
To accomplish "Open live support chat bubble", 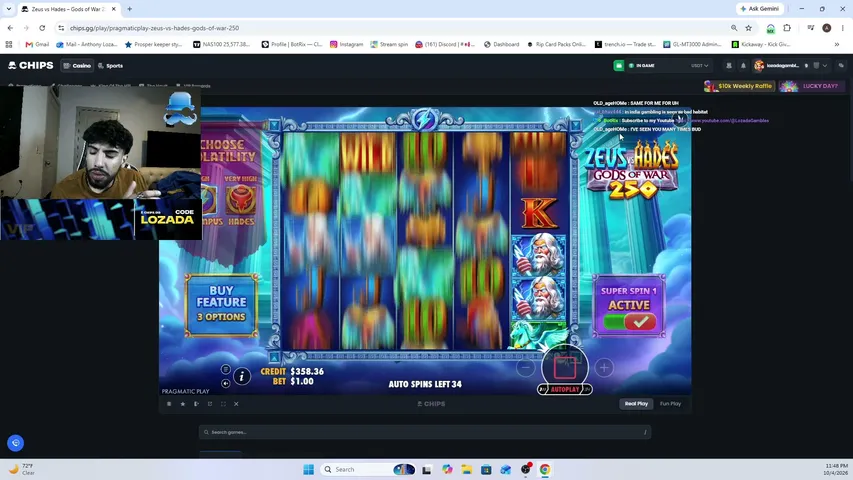I will (15, 443).
